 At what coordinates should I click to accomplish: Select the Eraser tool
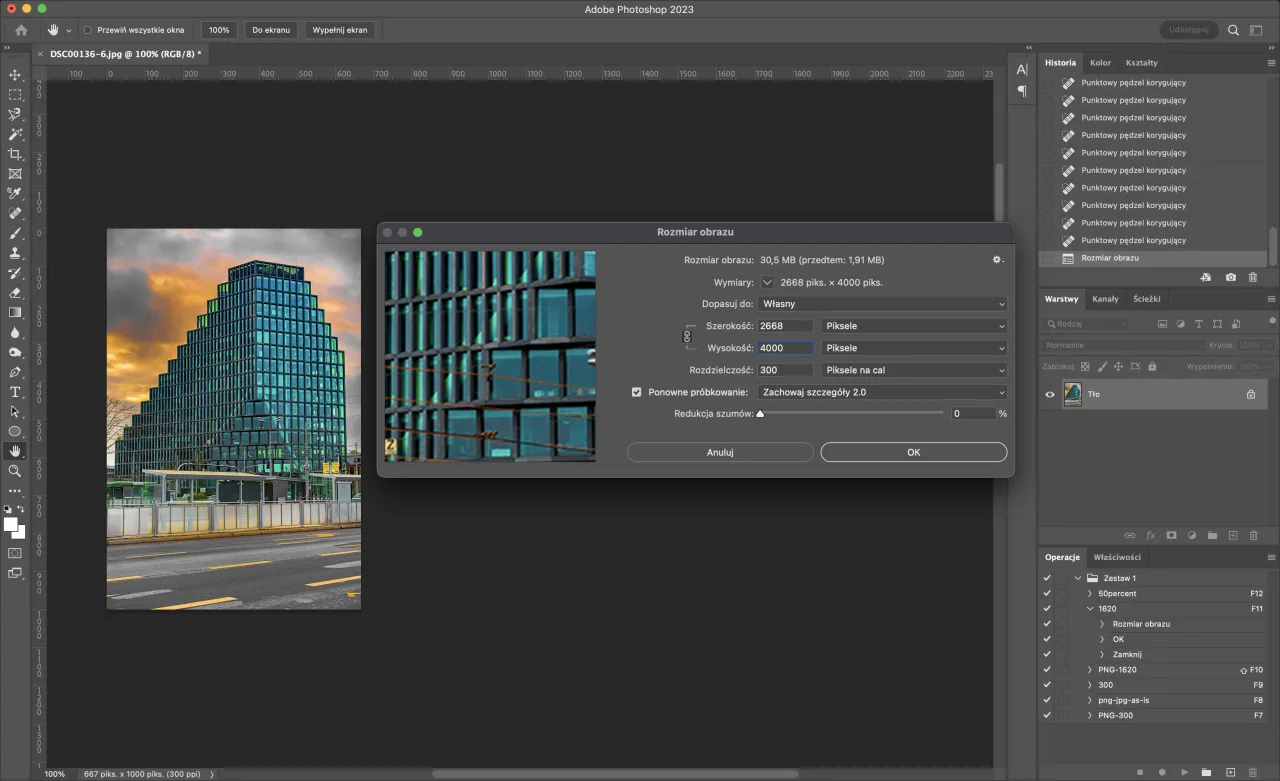click(x=15, y=293)
